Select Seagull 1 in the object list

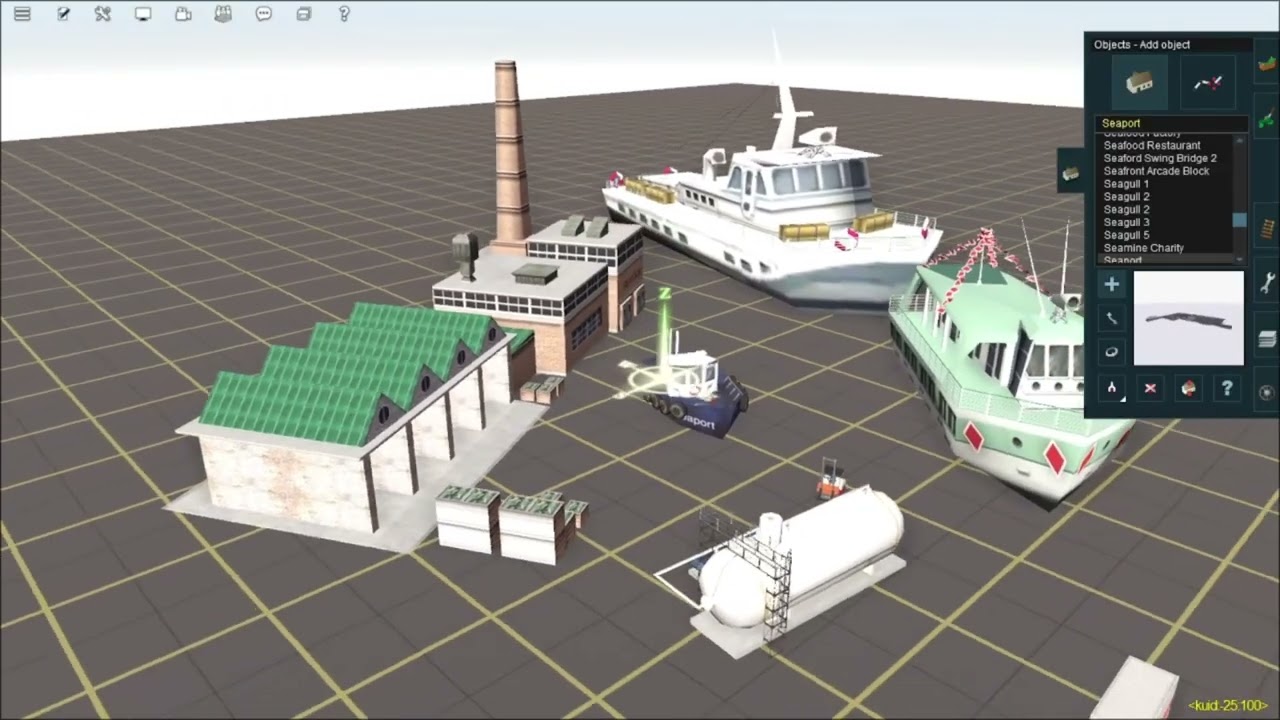point(1126,184)
